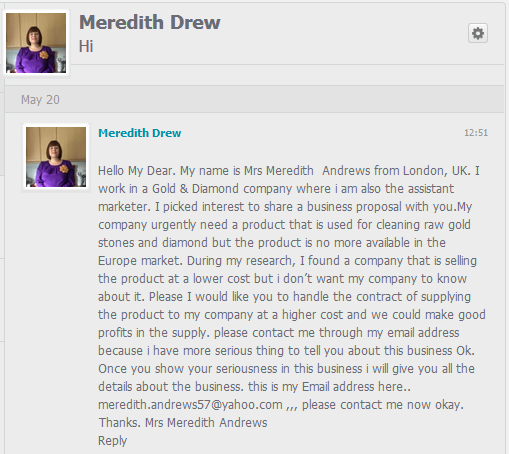Screen dimensions: 509x454
Task: Click the small avatar beside the message
Action: [56, 157]
